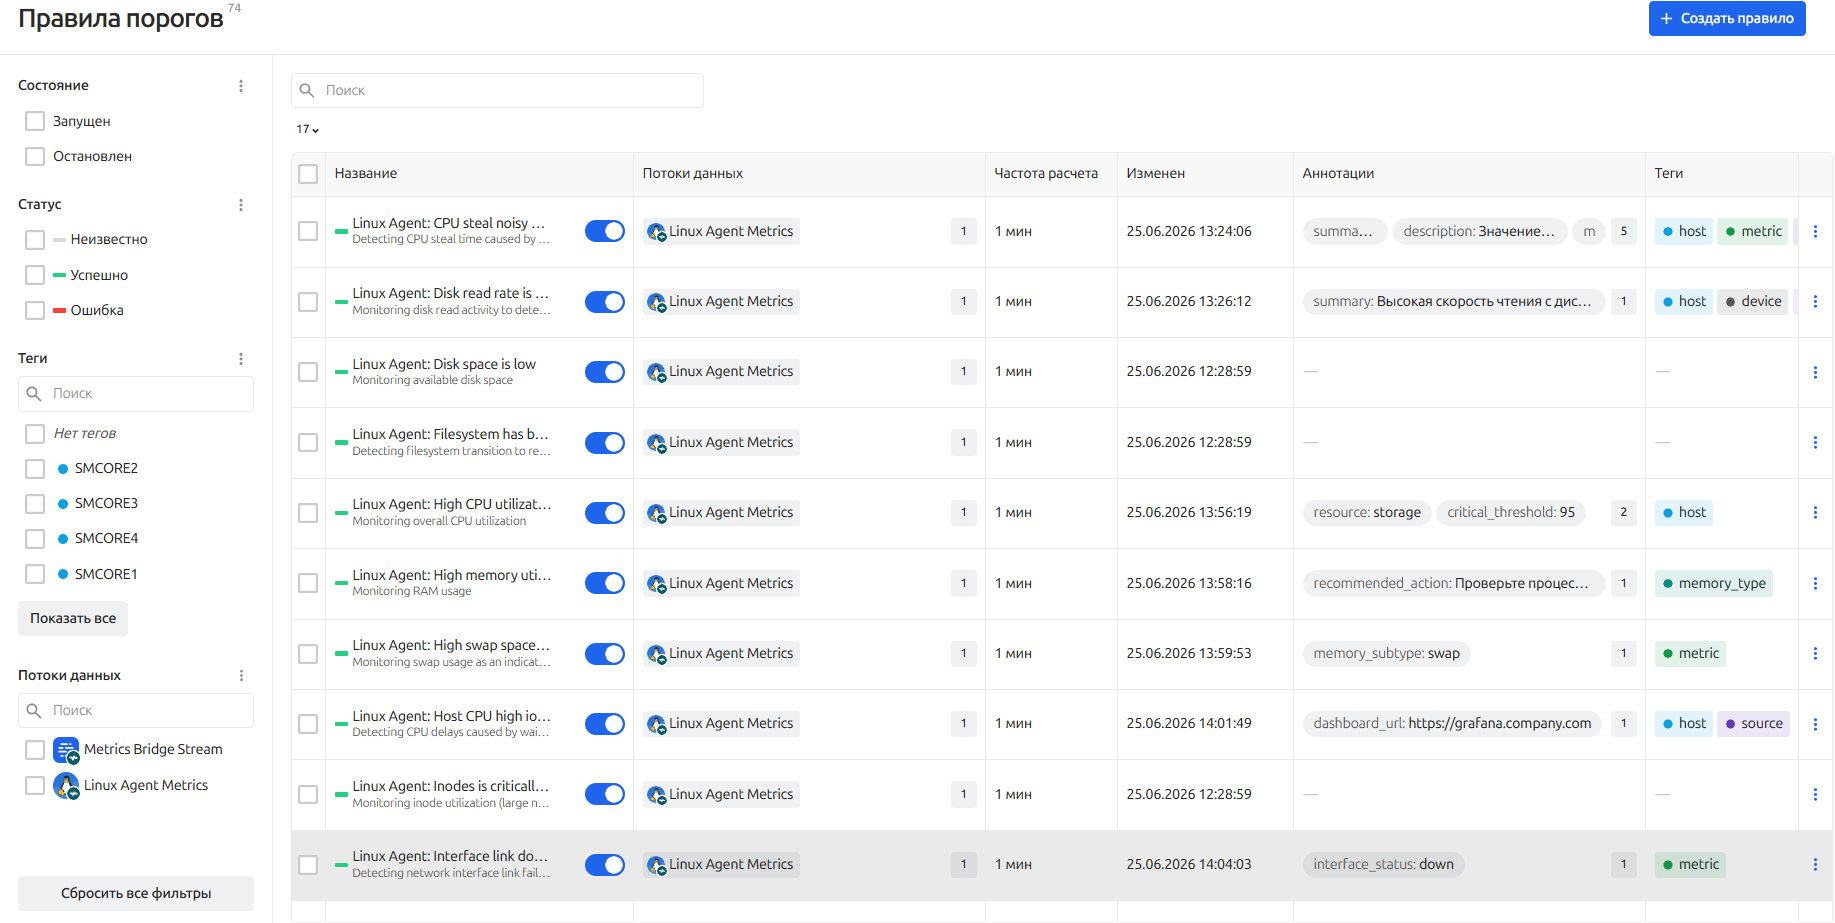Open kebab menu for CPU steal noisy rule
Image resolution: width=1835 pixels, height=923 pixels.
(x=1815, y=231)
